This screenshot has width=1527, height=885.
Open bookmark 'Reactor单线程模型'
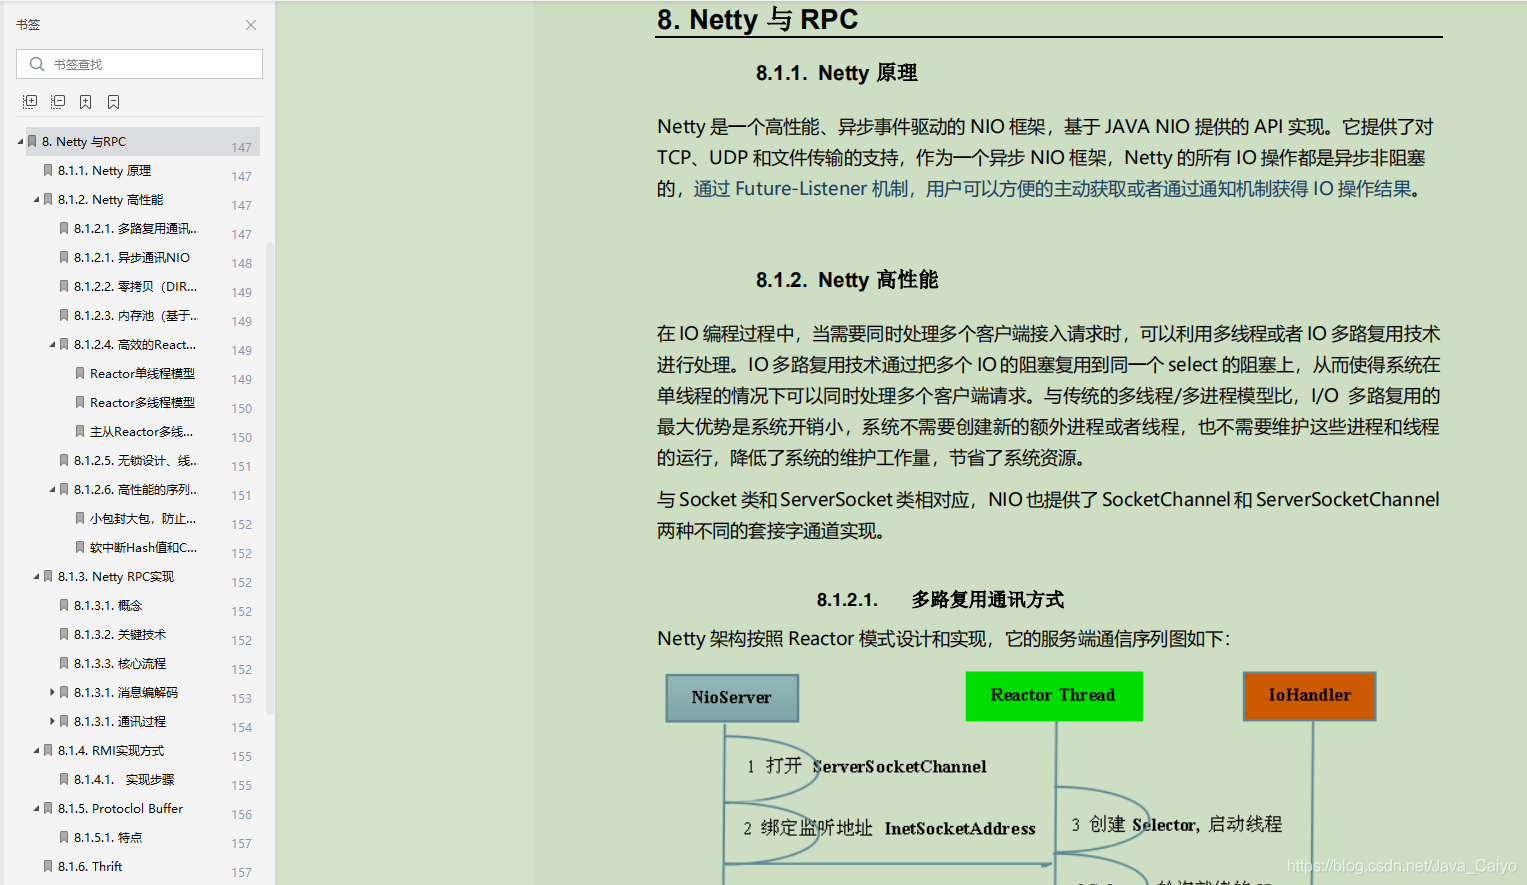coord(142,374)
